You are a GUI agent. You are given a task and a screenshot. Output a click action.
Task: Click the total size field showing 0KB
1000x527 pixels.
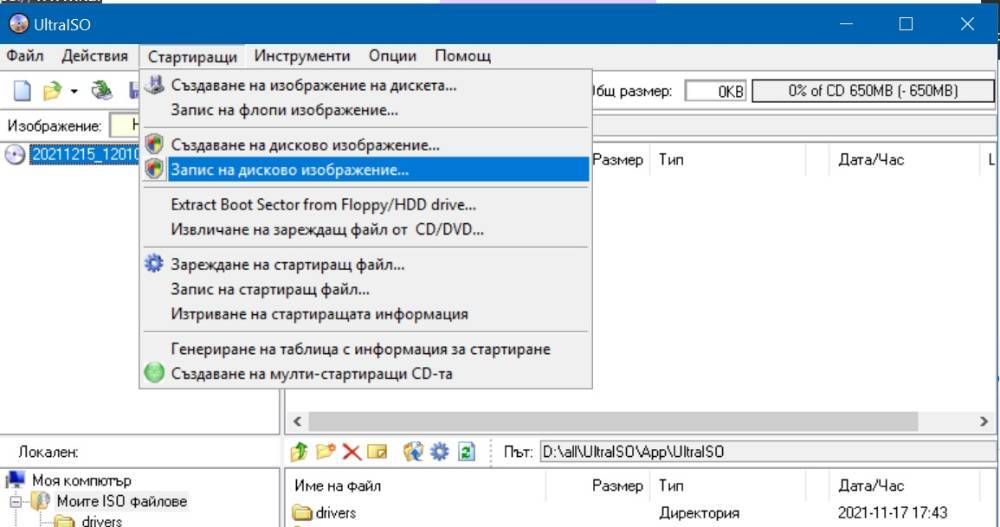pyautogui.click(x=715, y=91)
